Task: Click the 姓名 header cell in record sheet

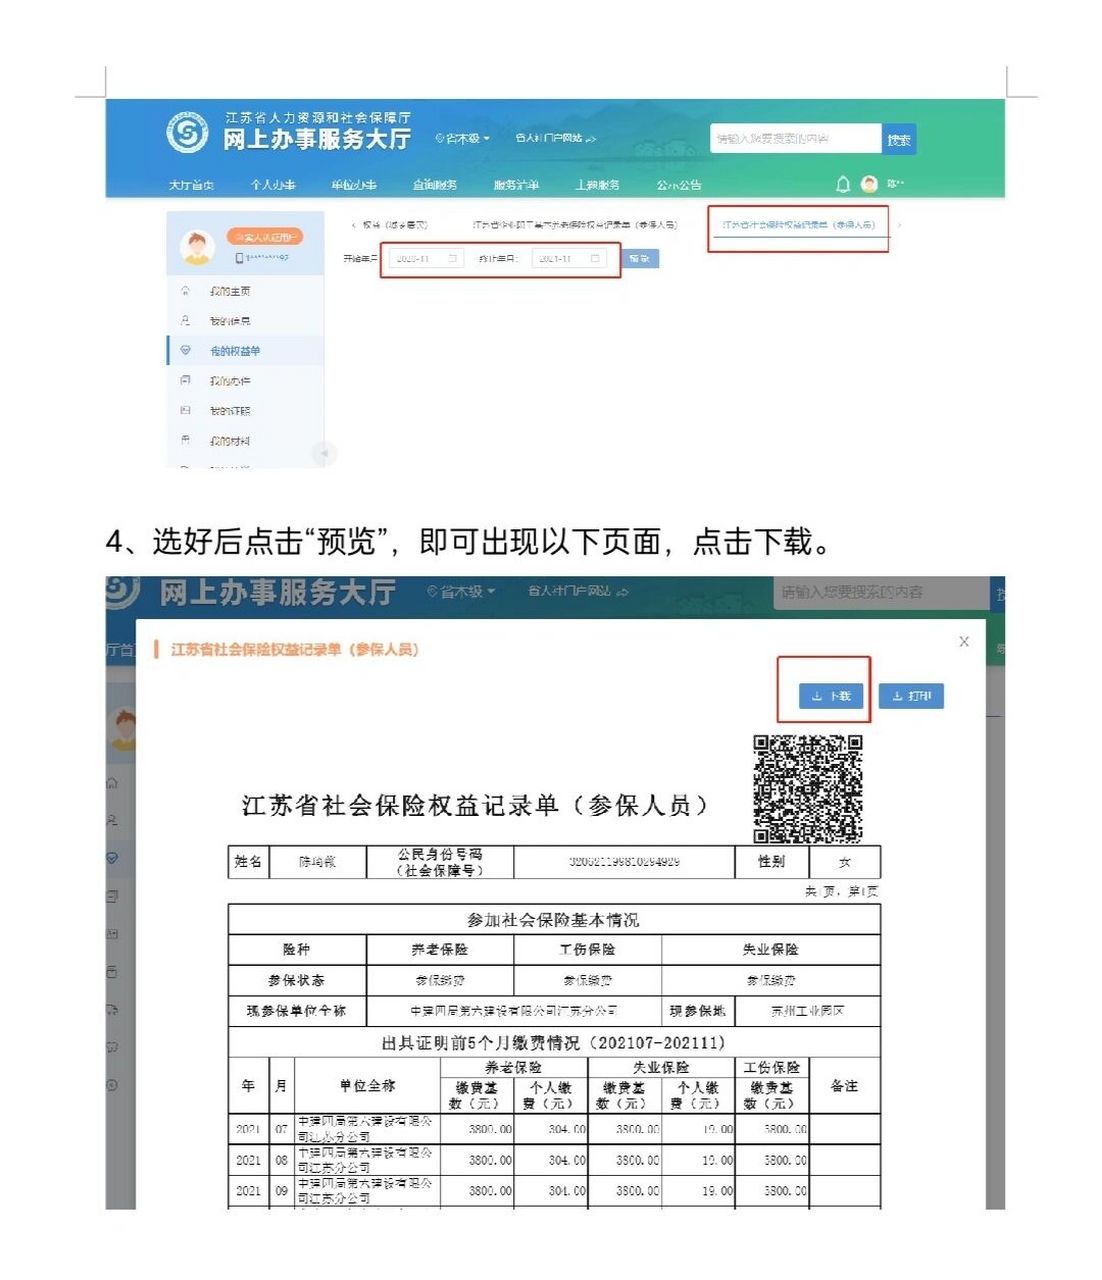Action: coord(248,862)
